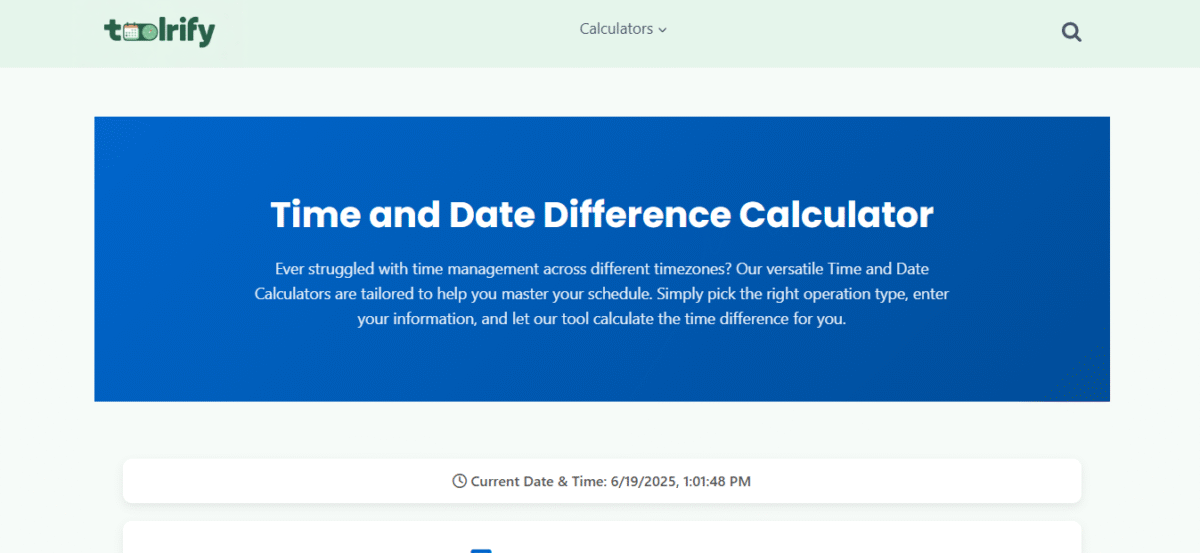
Task: Click the calendar icon in Toolrify logo
Action: [131, 32]
